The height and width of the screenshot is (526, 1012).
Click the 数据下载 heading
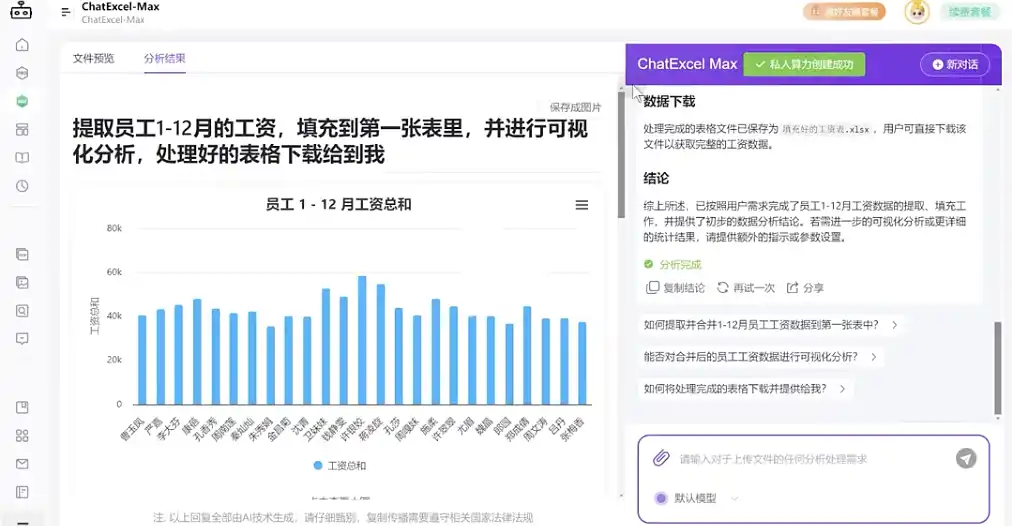[x=669, y=101]
